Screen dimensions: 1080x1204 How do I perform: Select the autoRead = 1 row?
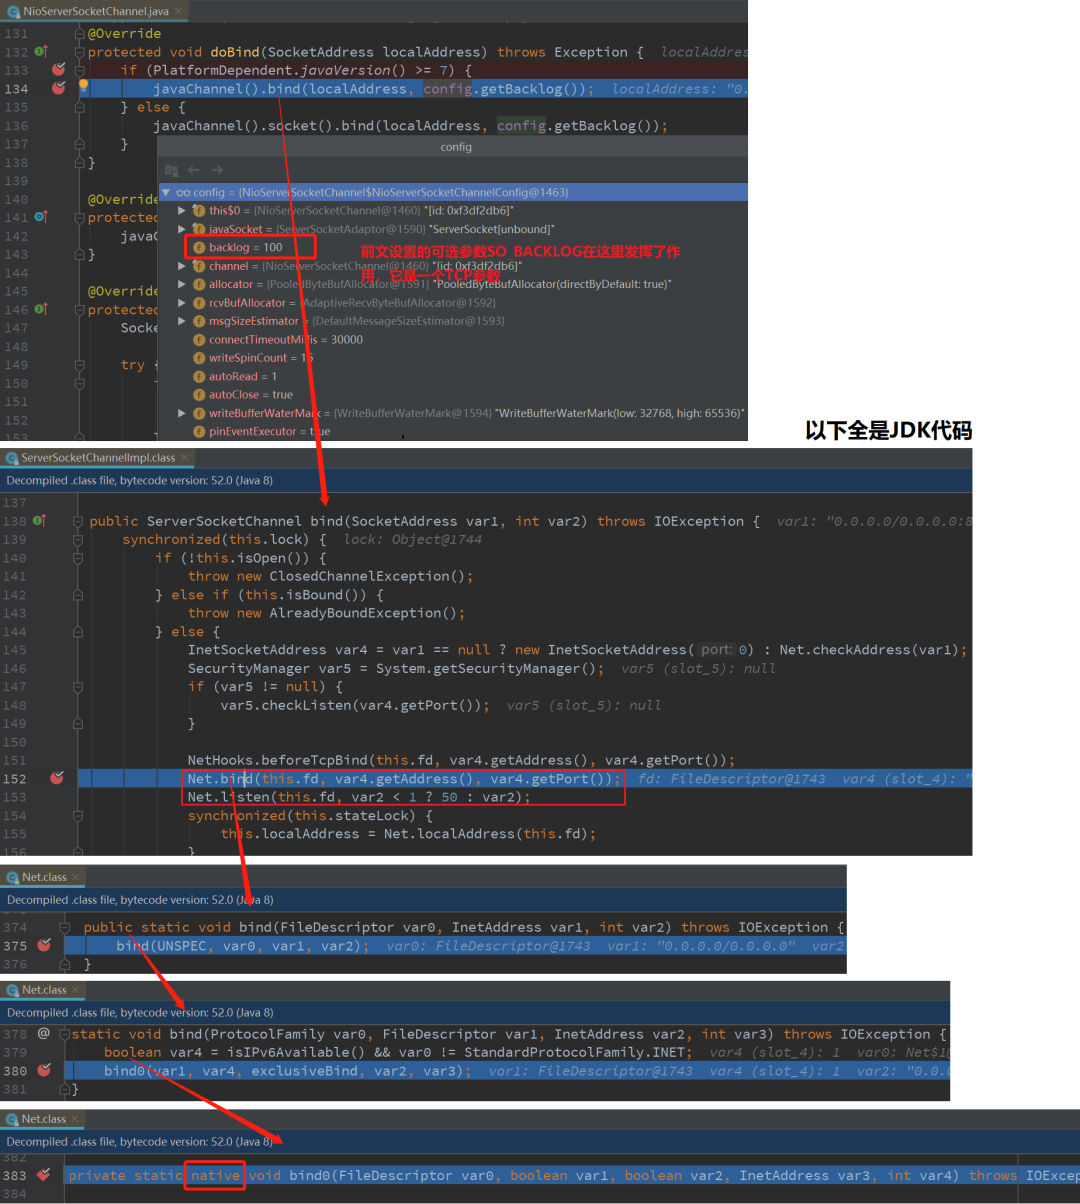point(452,377)
